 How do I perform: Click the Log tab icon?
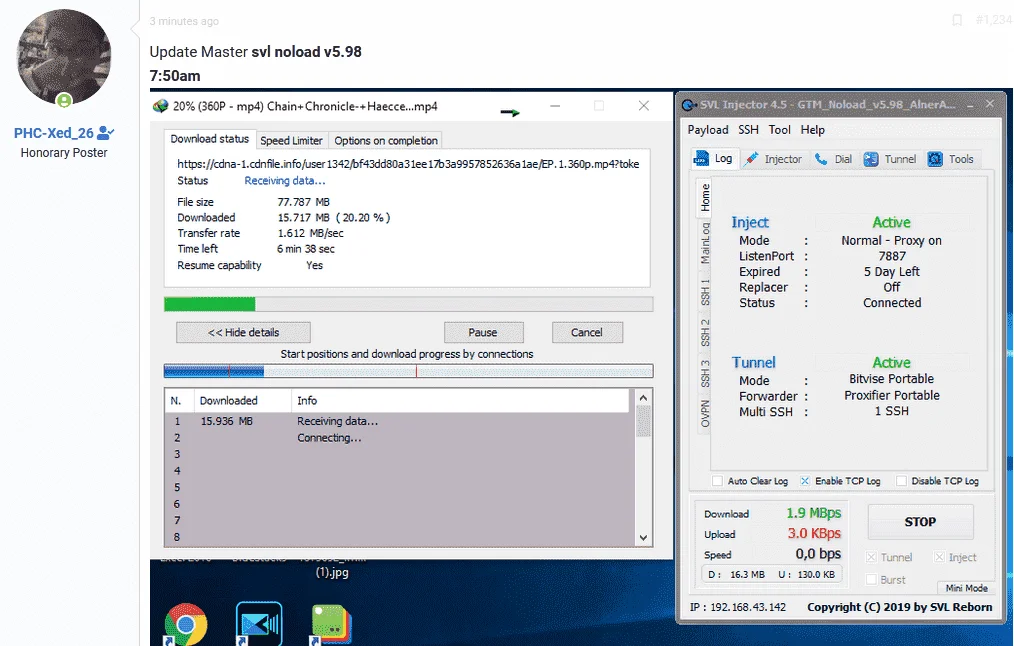pos(701,158)
